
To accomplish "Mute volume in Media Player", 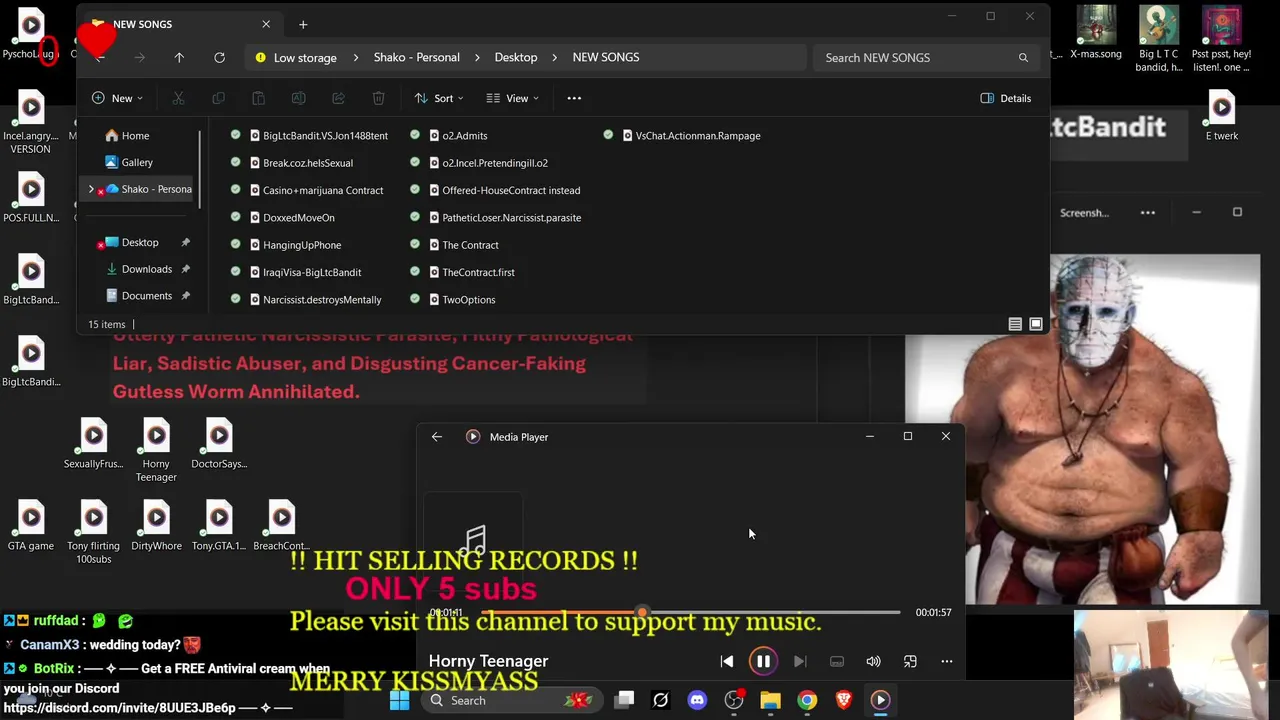I will (x=873, y=661).
